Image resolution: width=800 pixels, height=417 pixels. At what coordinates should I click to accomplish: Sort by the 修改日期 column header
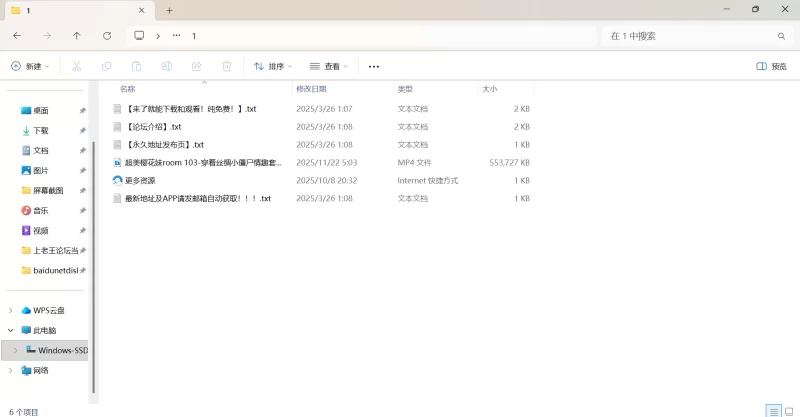click(x=310, y=89)
